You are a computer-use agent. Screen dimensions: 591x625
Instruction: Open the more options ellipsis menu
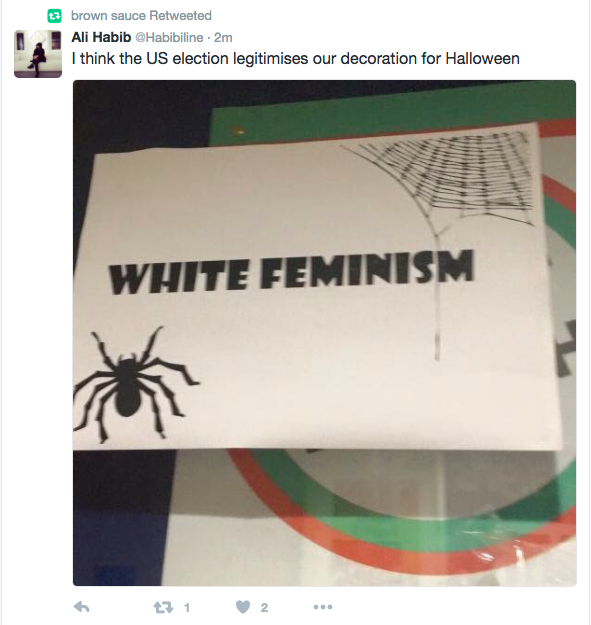(x=323, y=607)
